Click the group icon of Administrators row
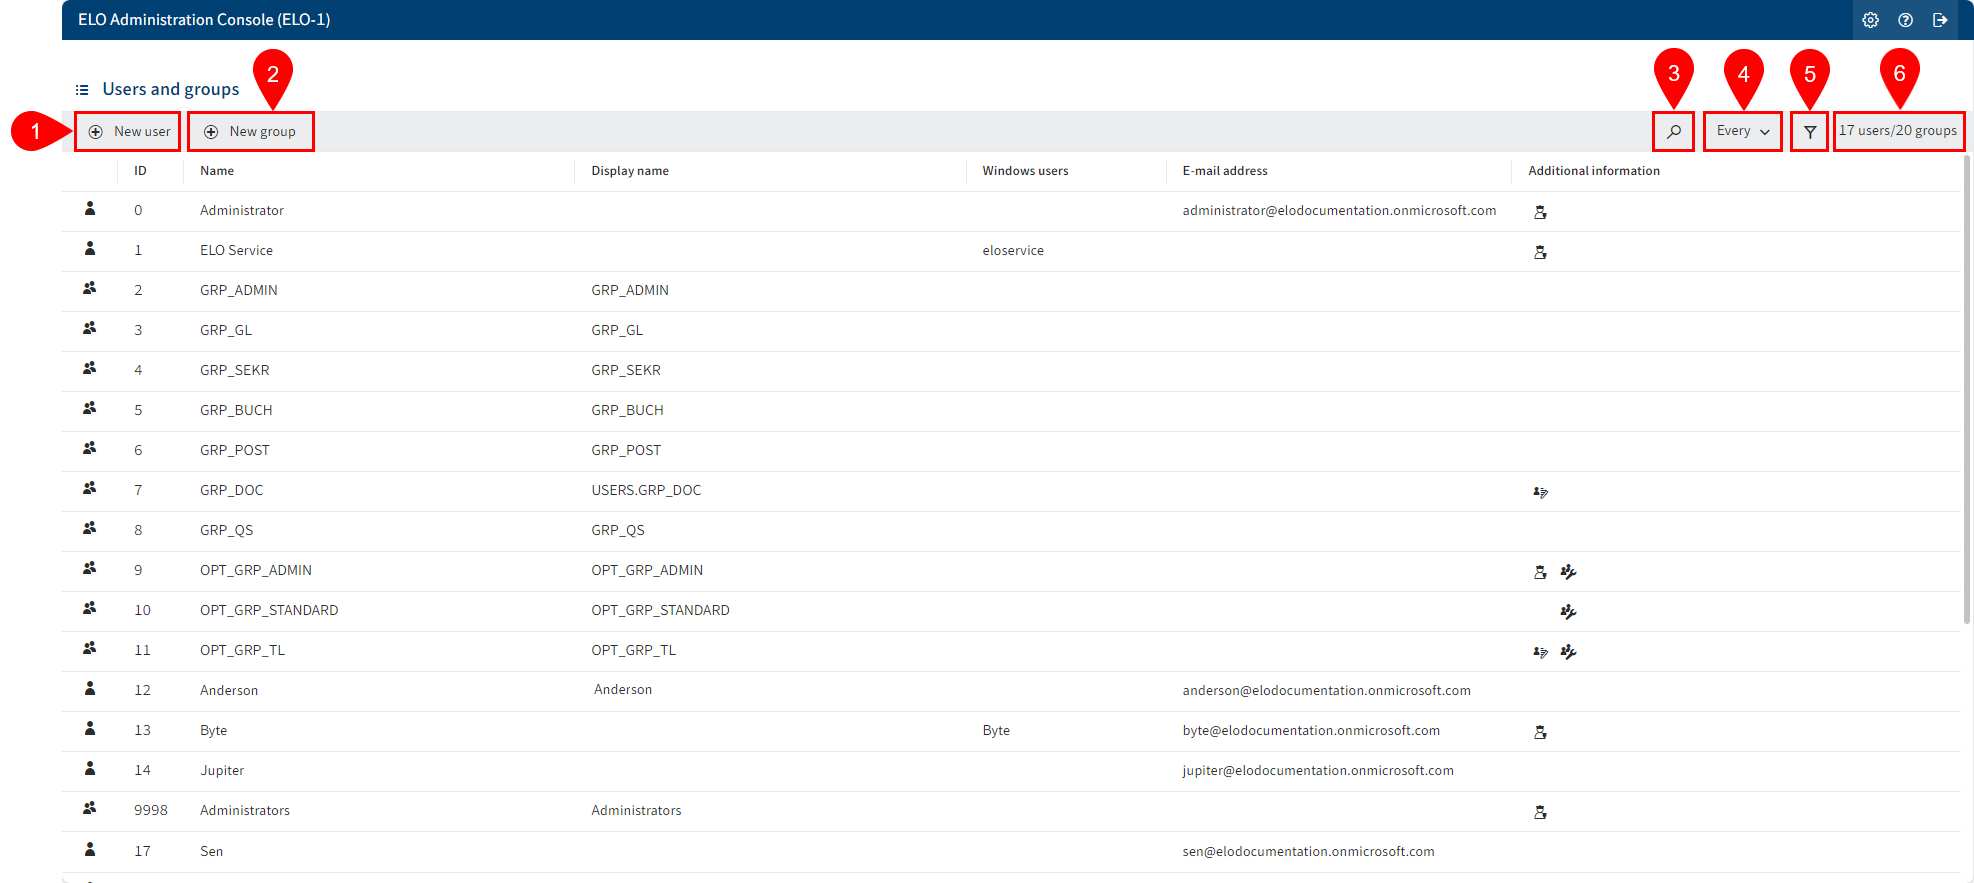 pyautogui.click(x=90, y=808)
